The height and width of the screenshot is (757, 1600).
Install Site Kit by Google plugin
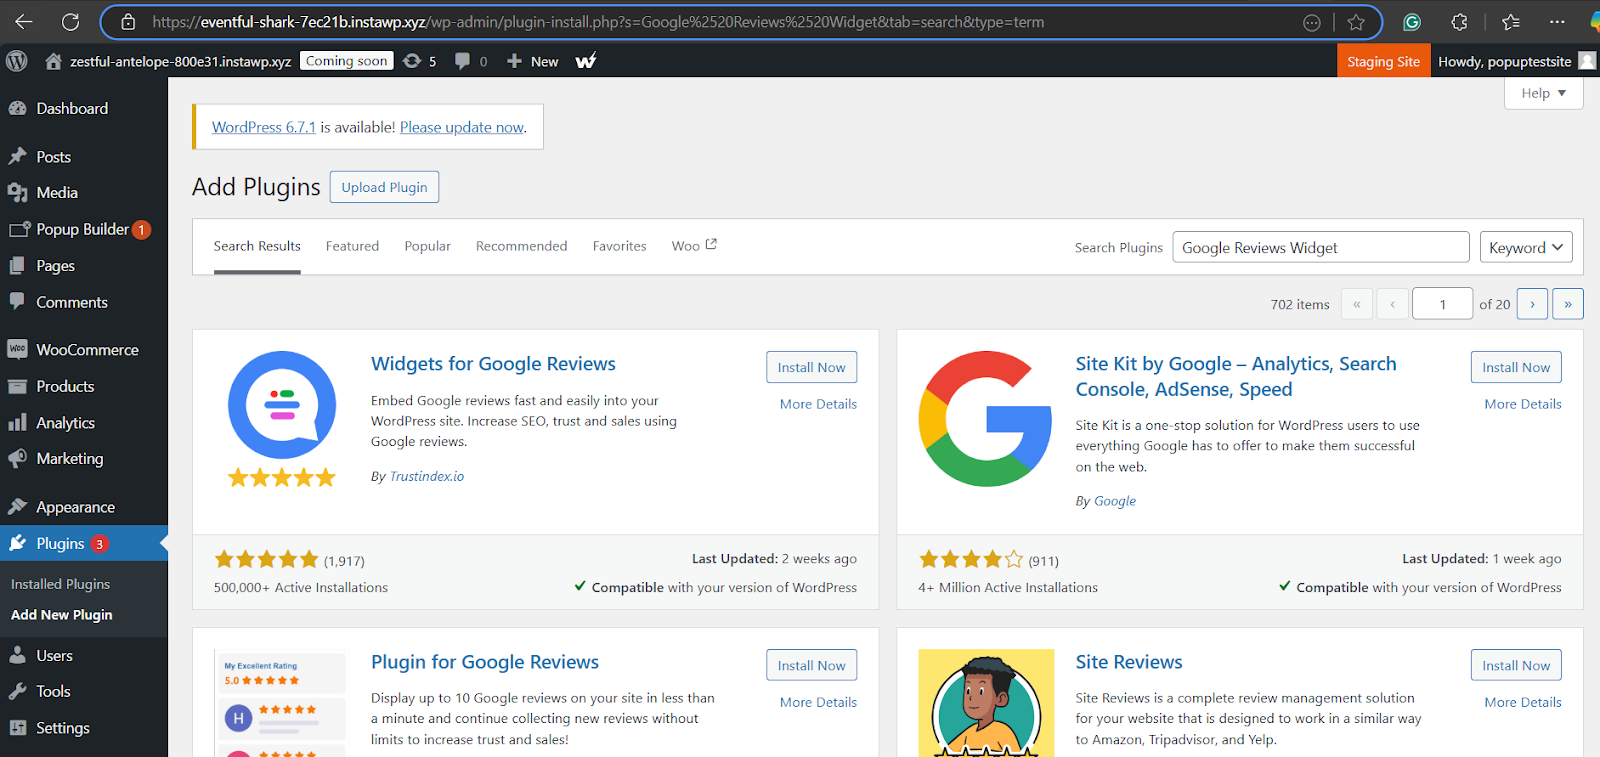click(x=1516, y=367)
